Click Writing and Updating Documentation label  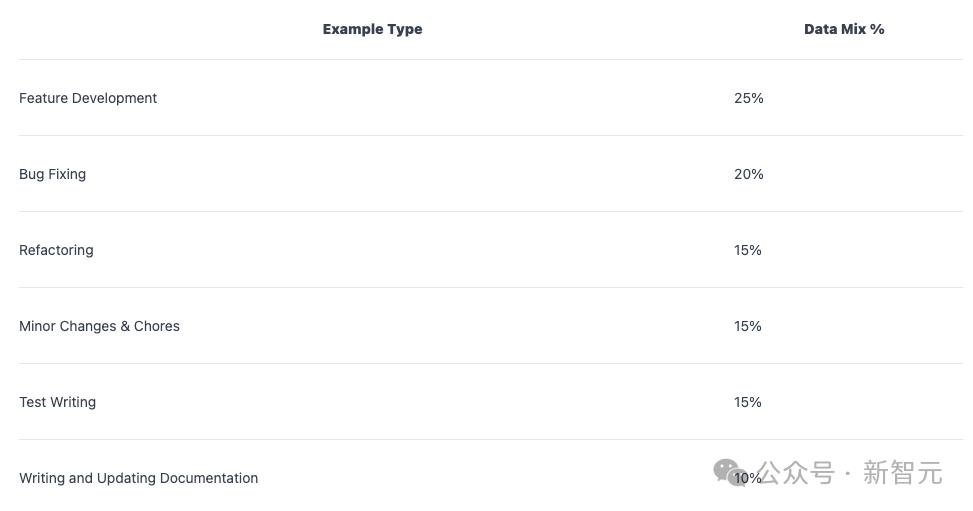(x=138, y=478)
